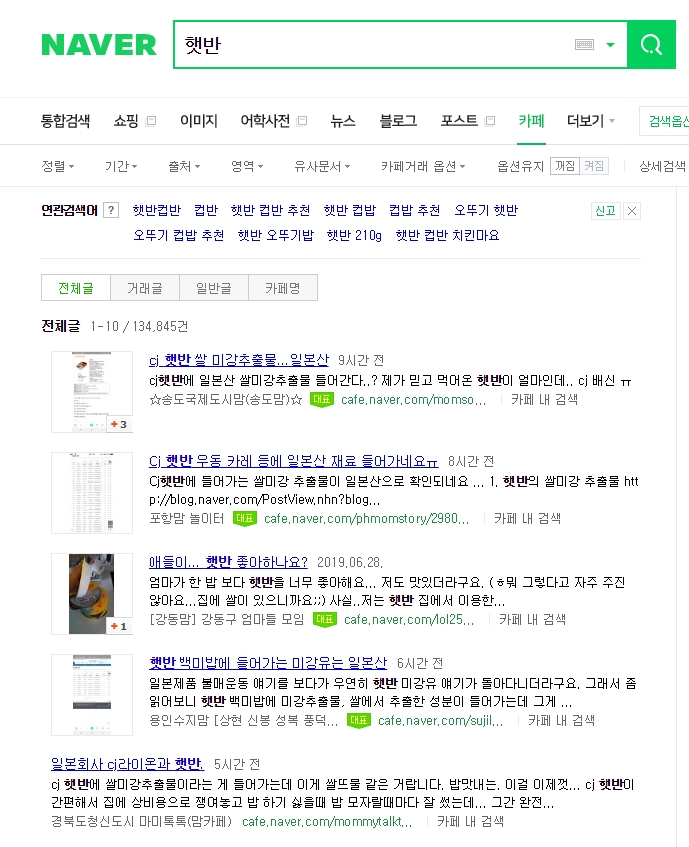Open cafe.naver.com/phmomstory URL link
The image size is (689, 847).
click(x=366, y=519)
